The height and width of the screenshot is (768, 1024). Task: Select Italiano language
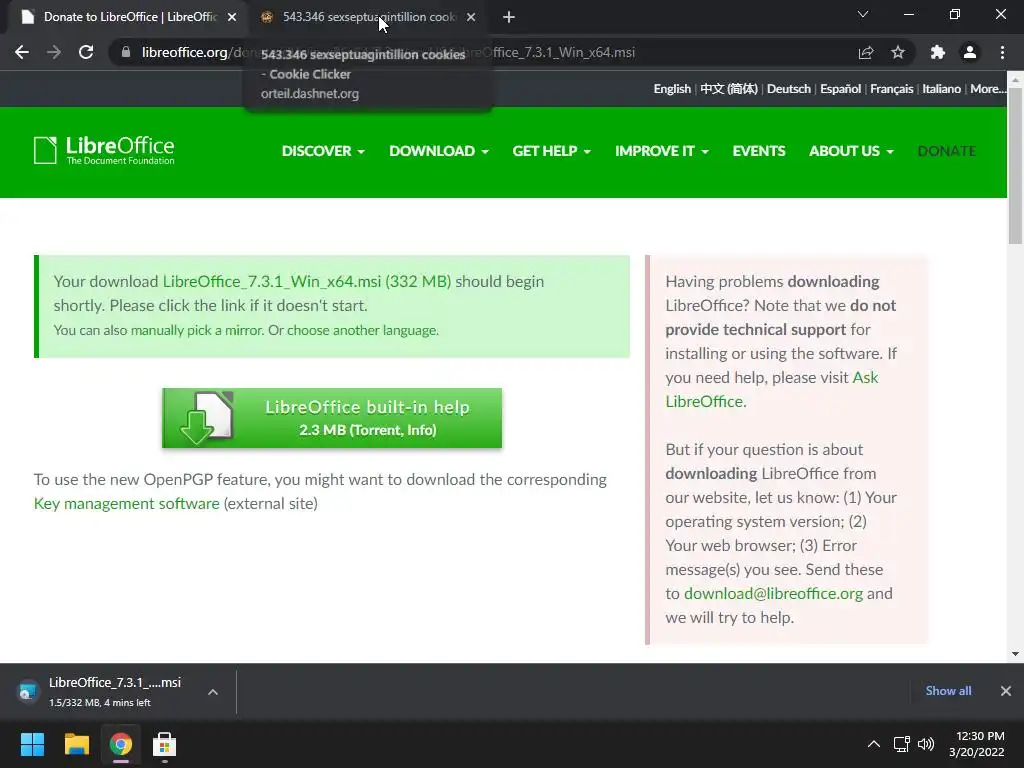click(x=941, y=89)
